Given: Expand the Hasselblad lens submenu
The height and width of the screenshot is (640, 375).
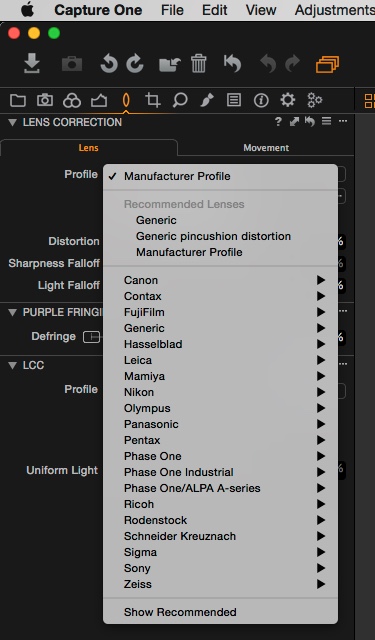Looking at the screenshot, I should [220, 344].
